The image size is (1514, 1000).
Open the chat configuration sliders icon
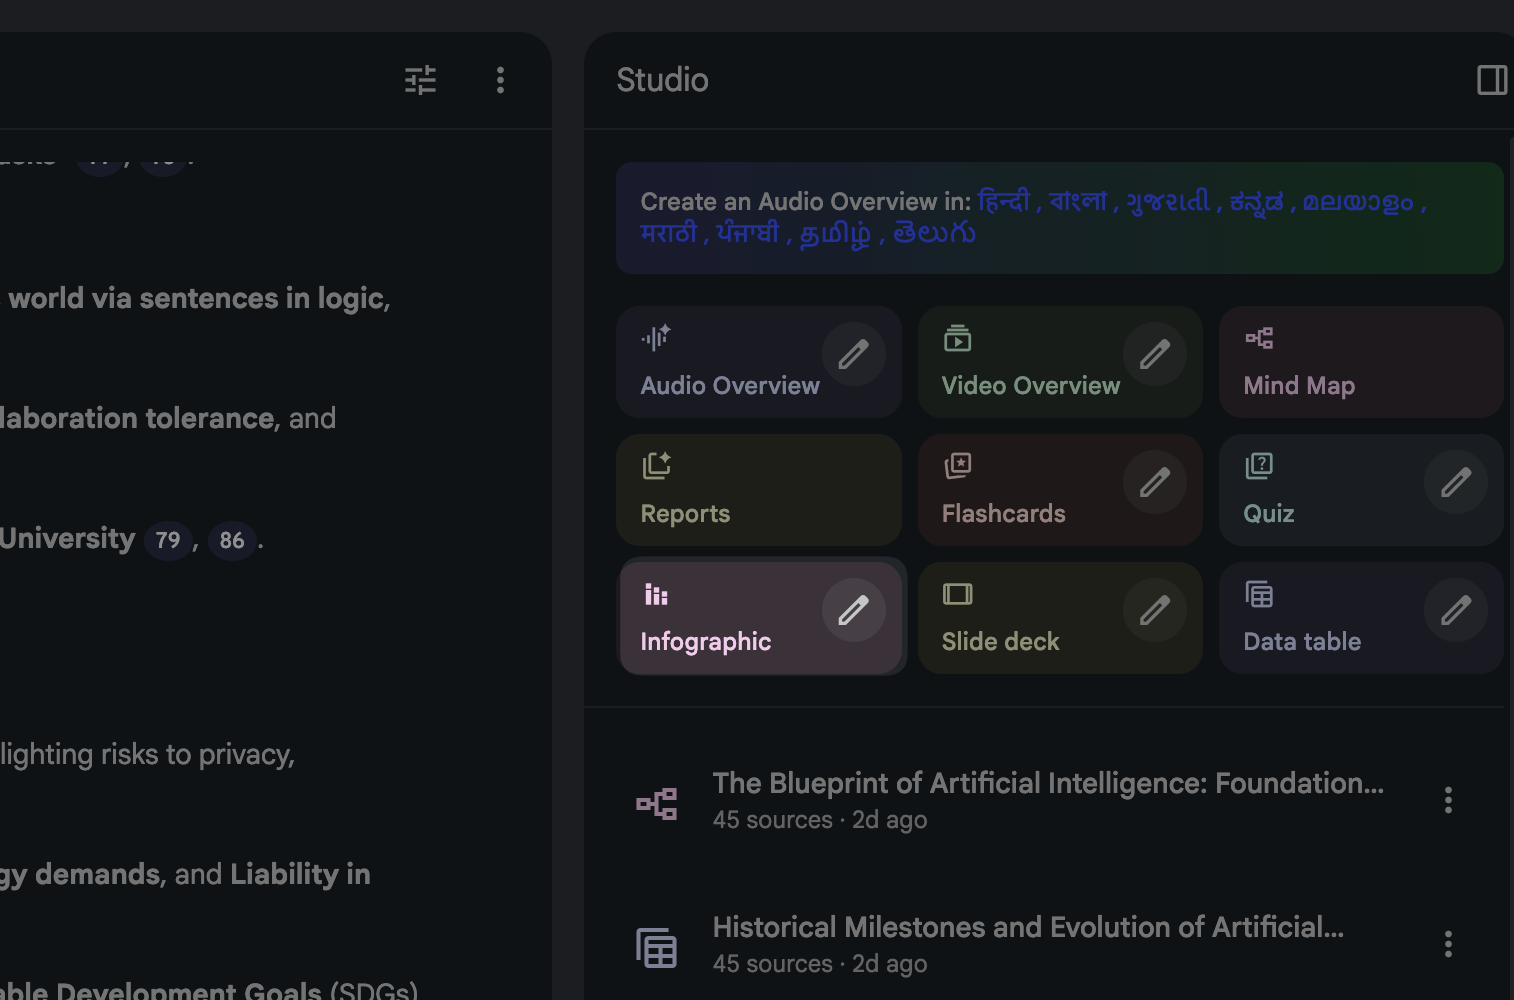tap(420, 80)
